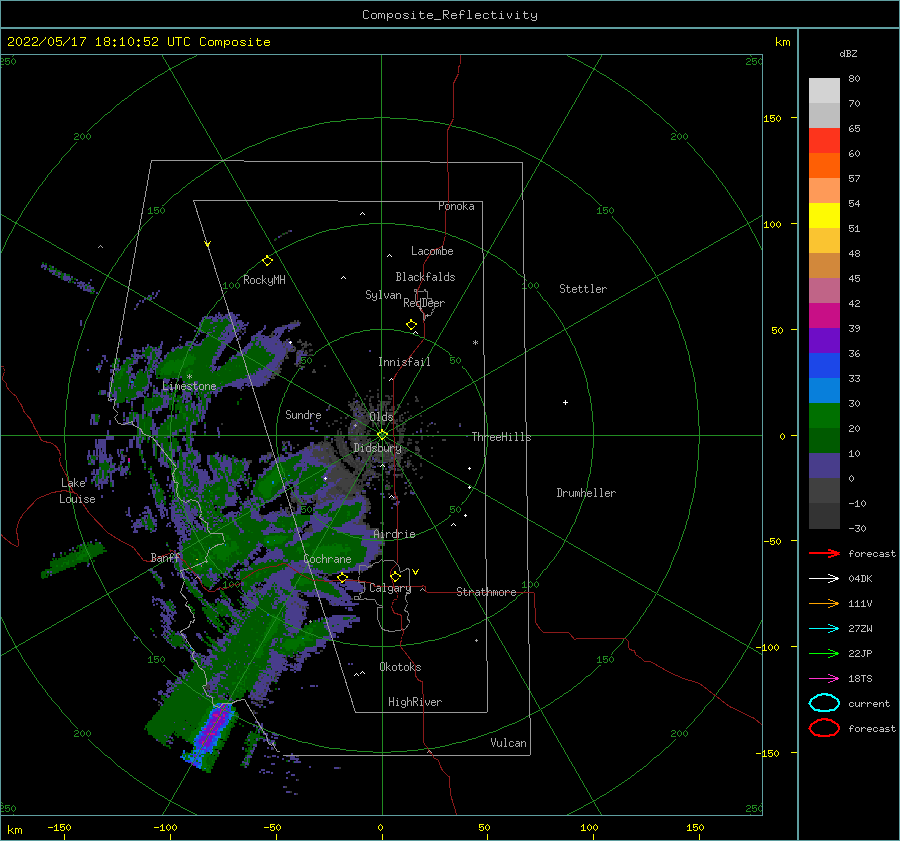
Task: Select the Limestone label
Action: 189,386
